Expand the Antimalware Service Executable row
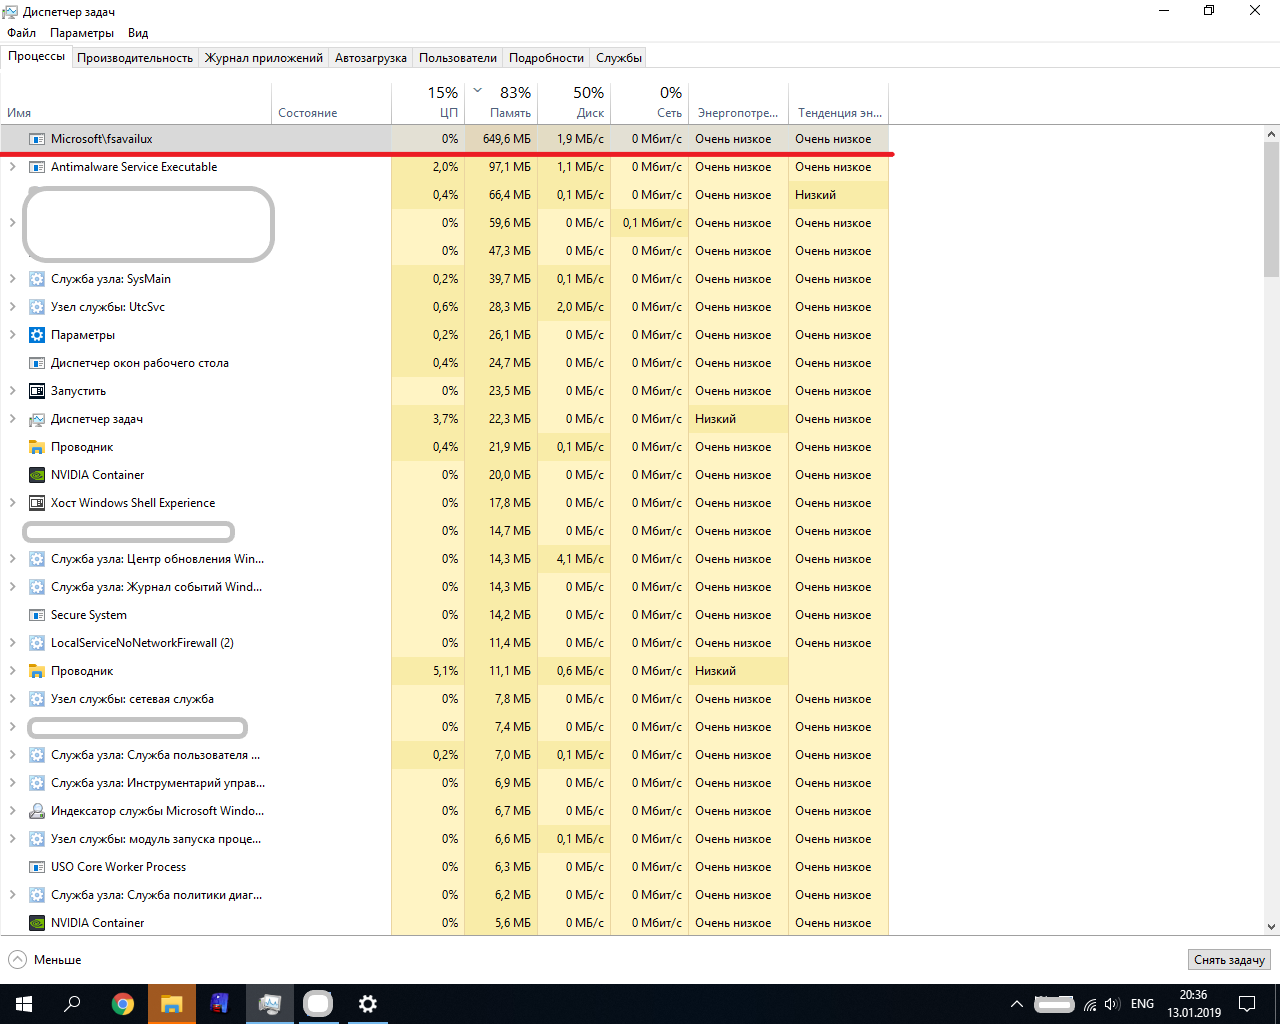 pos(12,167)
